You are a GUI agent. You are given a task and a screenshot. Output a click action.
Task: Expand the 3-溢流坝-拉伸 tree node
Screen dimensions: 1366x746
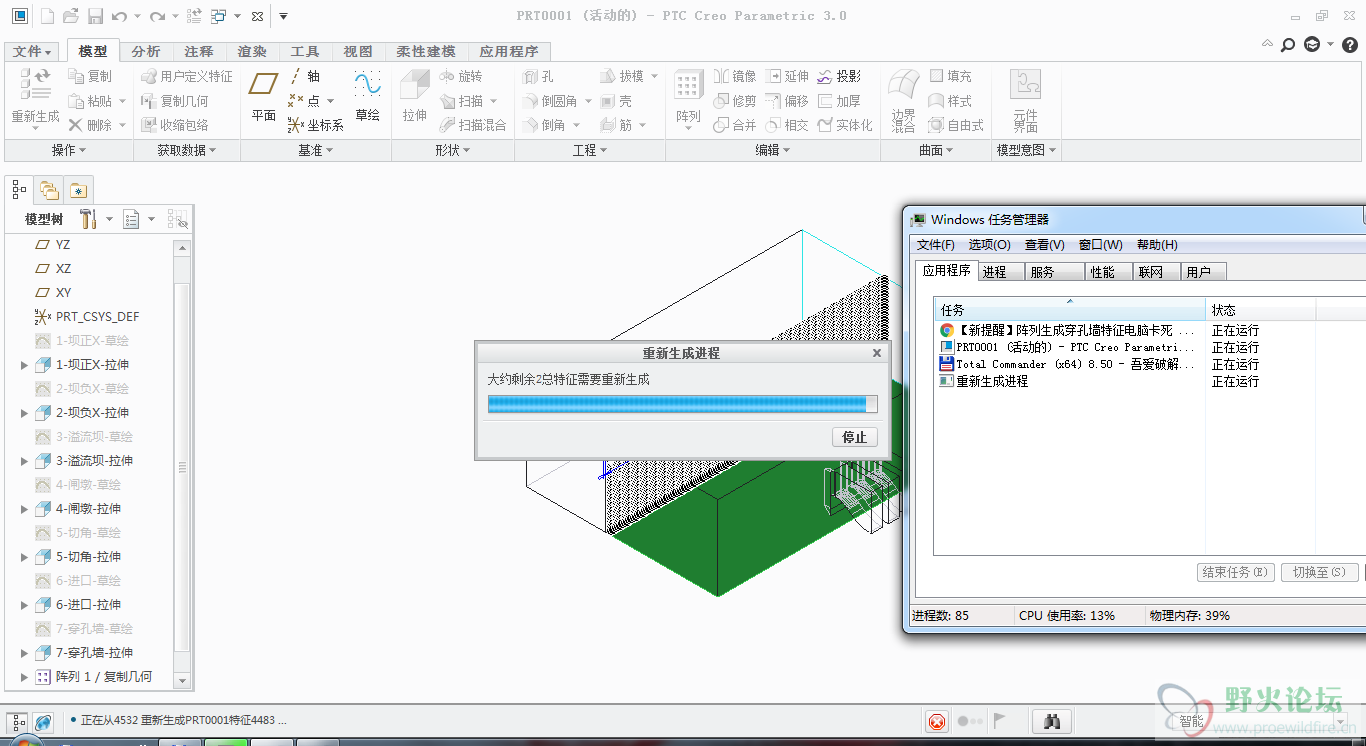24,461
